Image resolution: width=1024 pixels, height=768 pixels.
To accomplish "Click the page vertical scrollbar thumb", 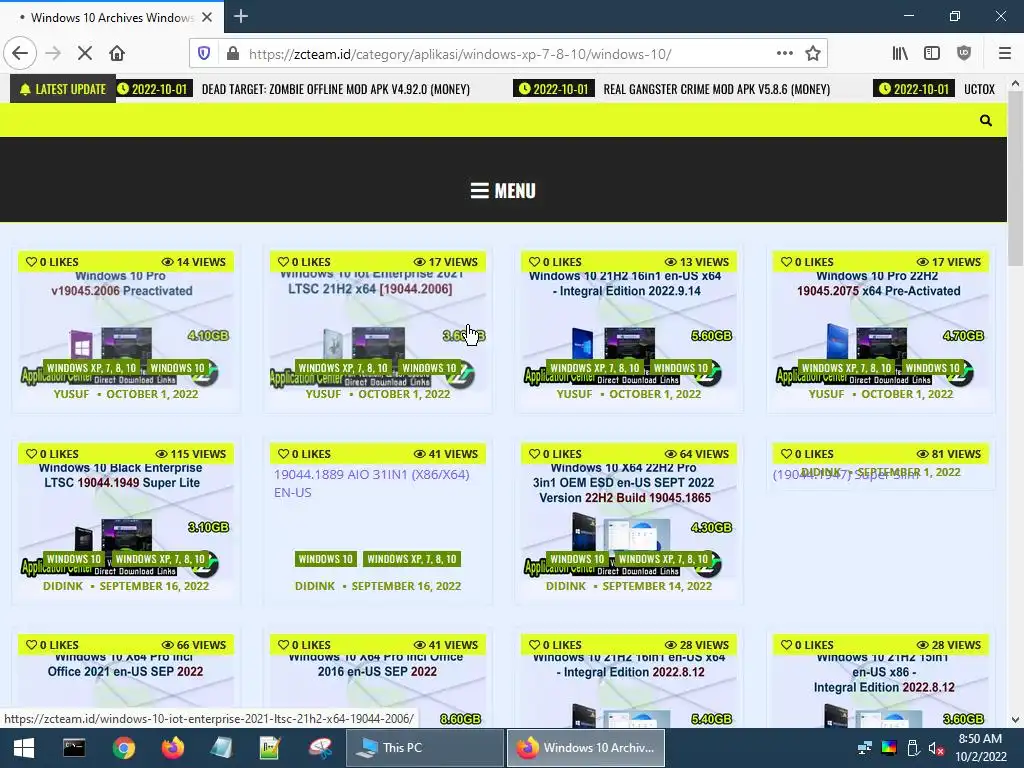I will coord(1015,178).
